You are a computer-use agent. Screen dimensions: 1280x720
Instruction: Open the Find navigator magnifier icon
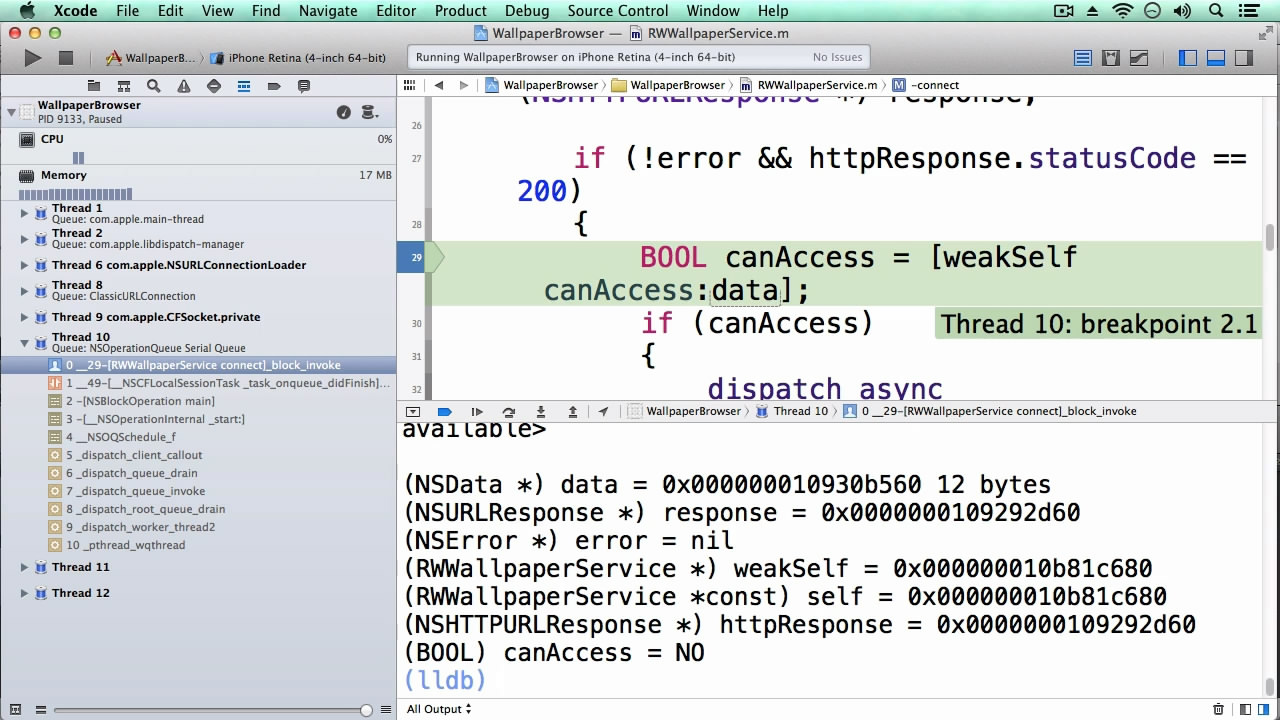click(x=154, y=86)
